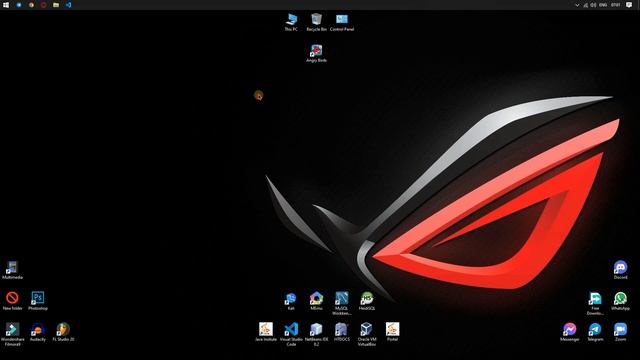The height and width of the screenshot is (360, 640).
Task: Select the MEmu emulator shortcut
Action: [316, 301]
